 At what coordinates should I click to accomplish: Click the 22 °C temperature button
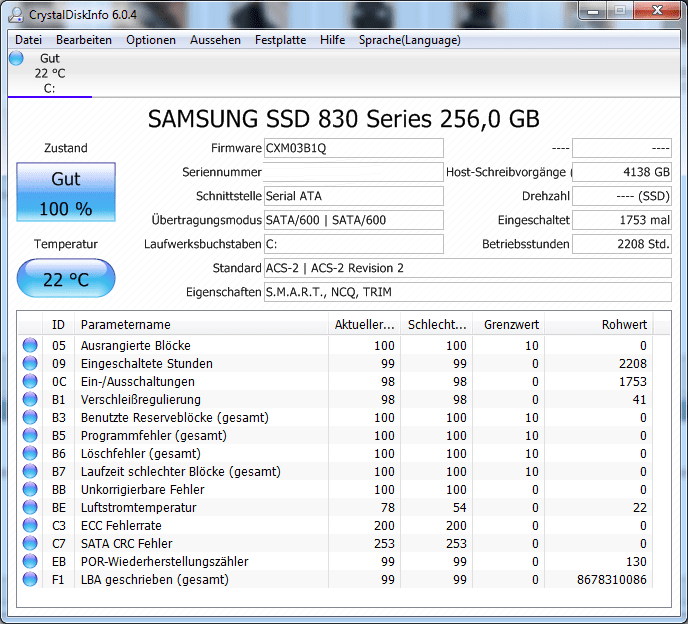coord(66,278)
